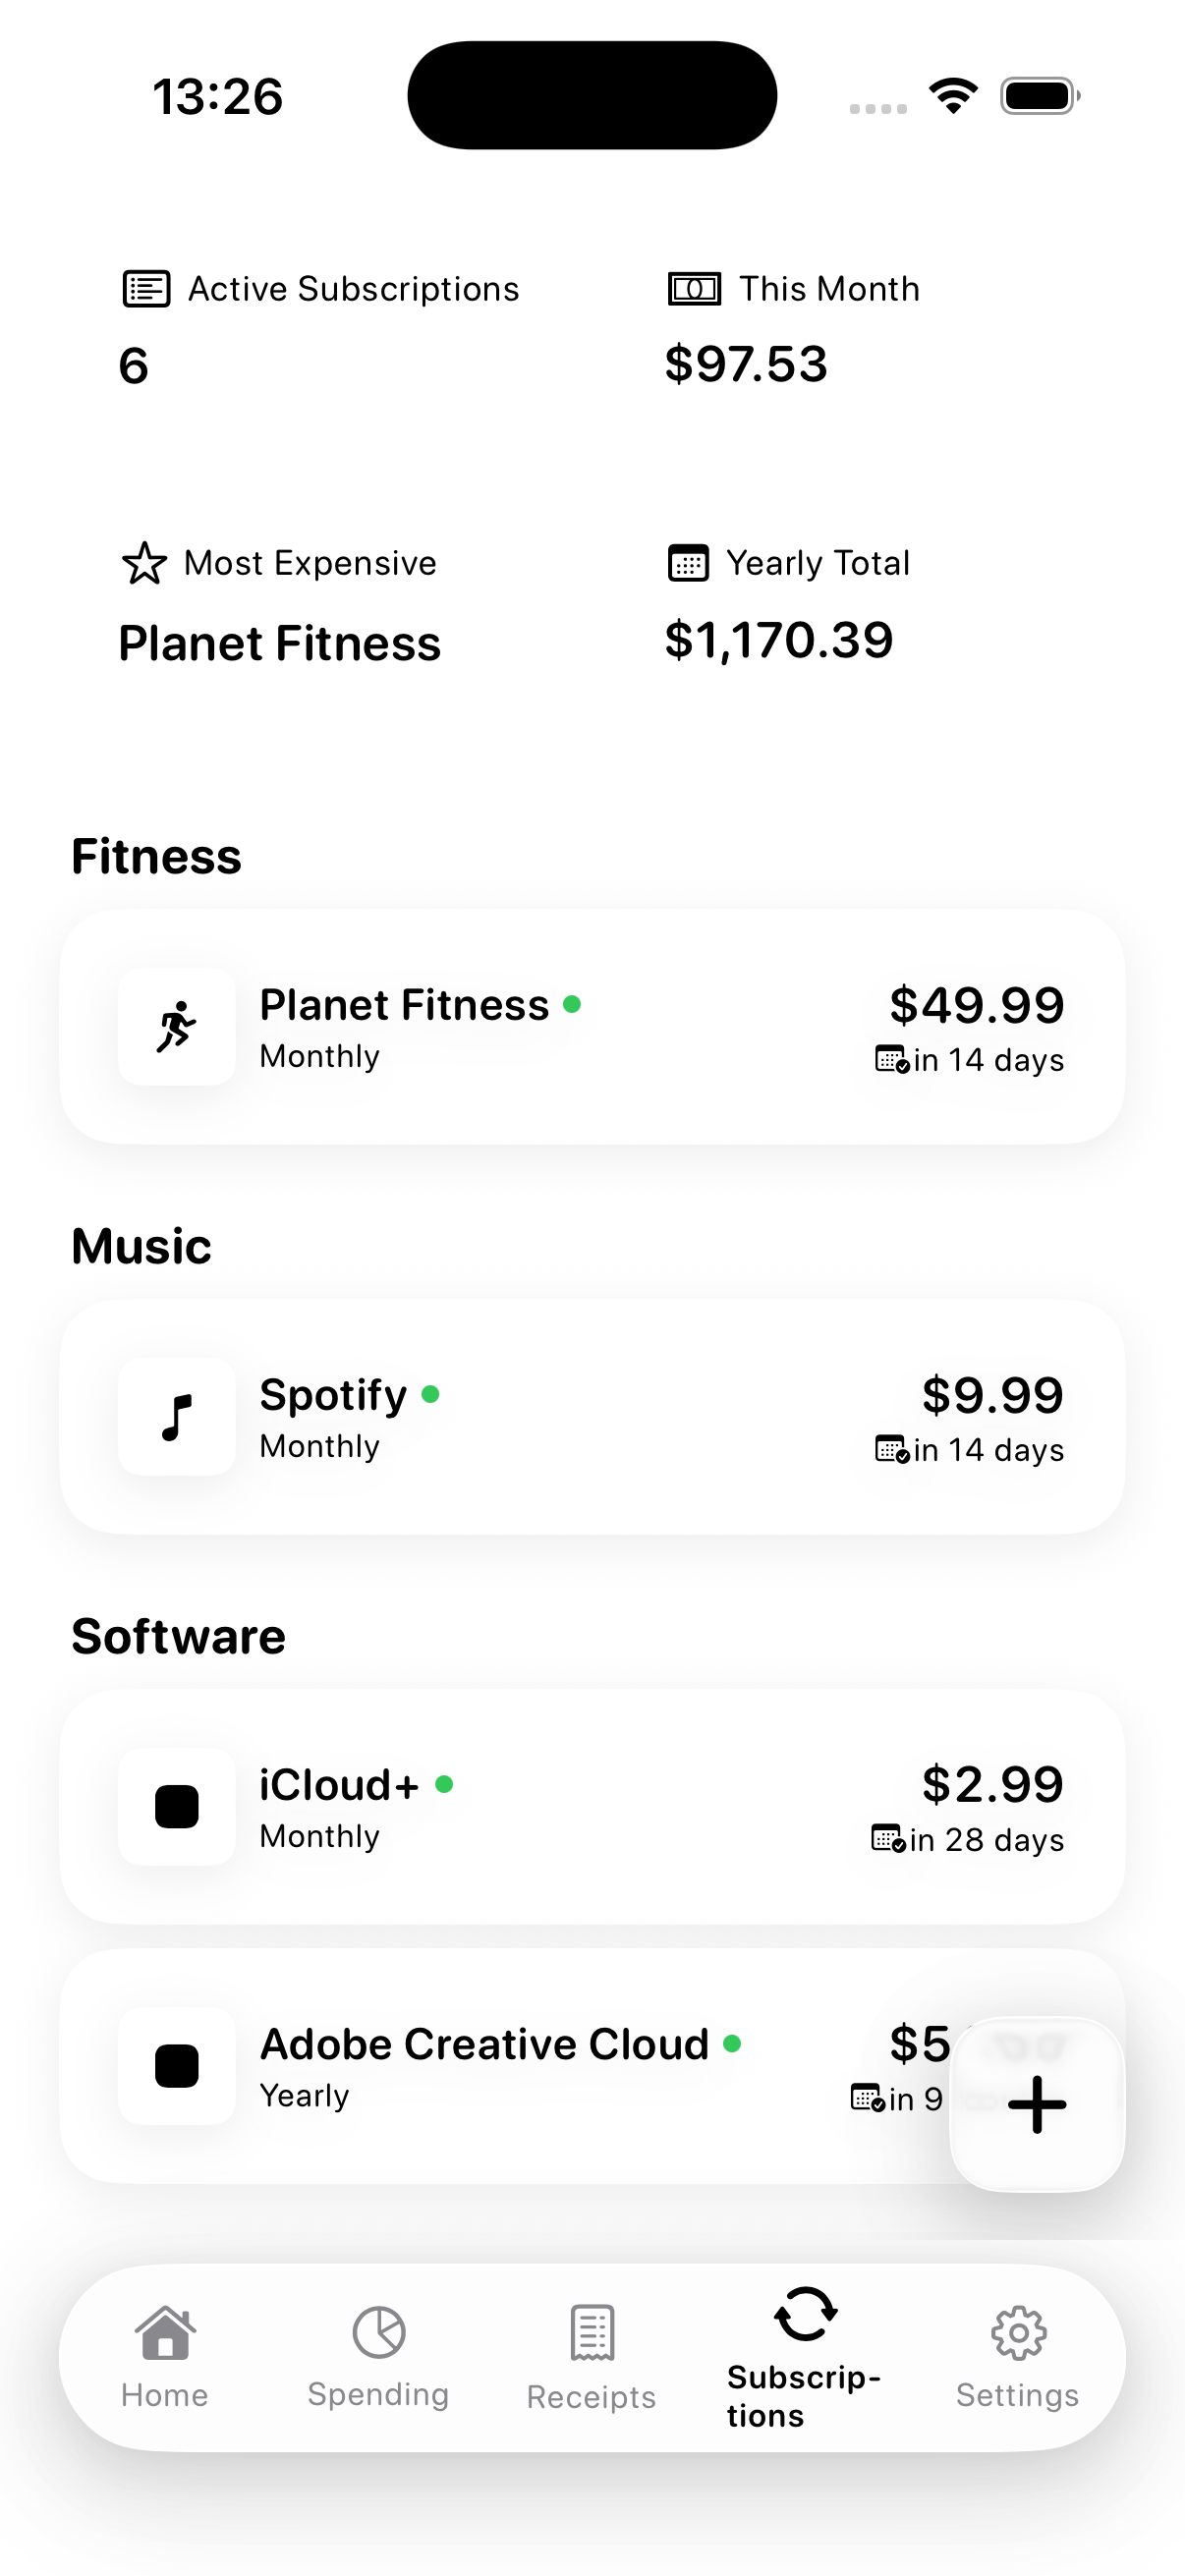Go to the Receipts tab

point(591,2358)
